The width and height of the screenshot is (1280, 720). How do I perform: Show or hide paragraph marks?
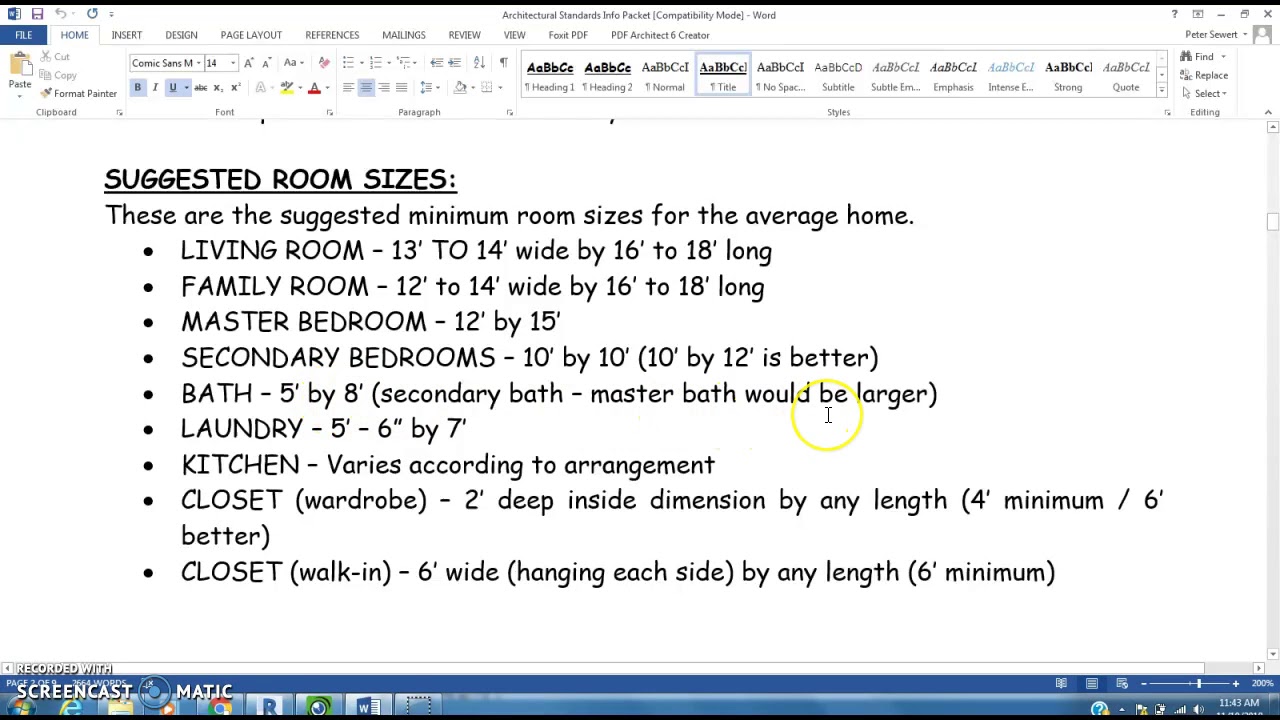point(503,63)
